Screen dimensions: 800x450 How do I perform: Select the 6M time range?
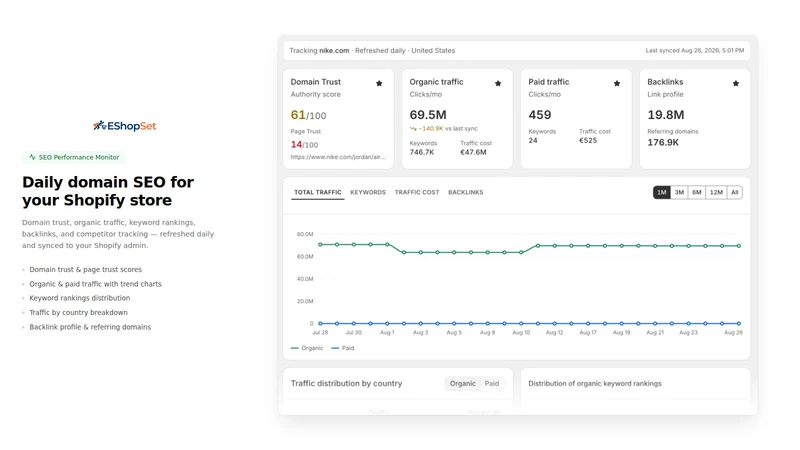(x=696, y=192)
